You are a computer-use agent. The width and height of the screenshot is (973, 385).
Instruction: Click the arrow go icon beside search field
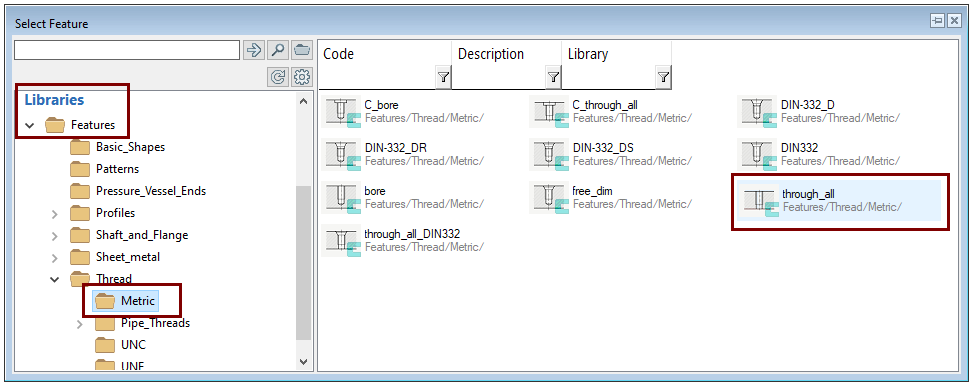[253, 50]
